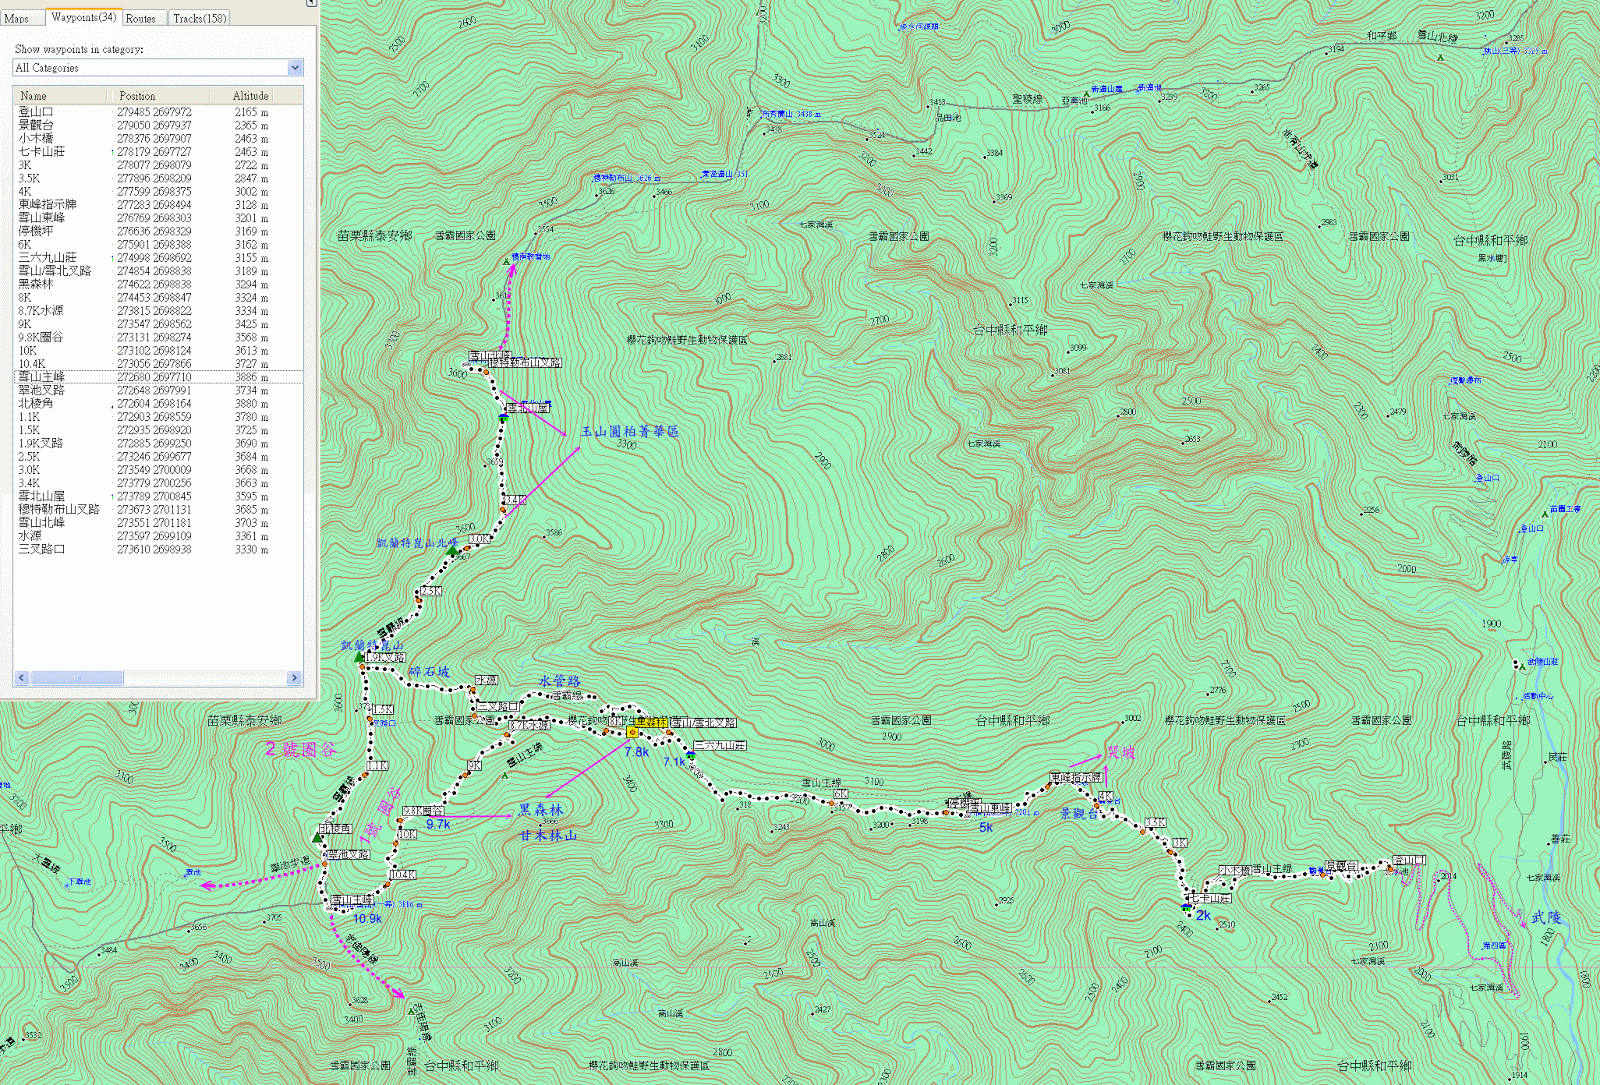
Task: Select the 登山口 row in the waypoint list
Action: tap(158, 112)
